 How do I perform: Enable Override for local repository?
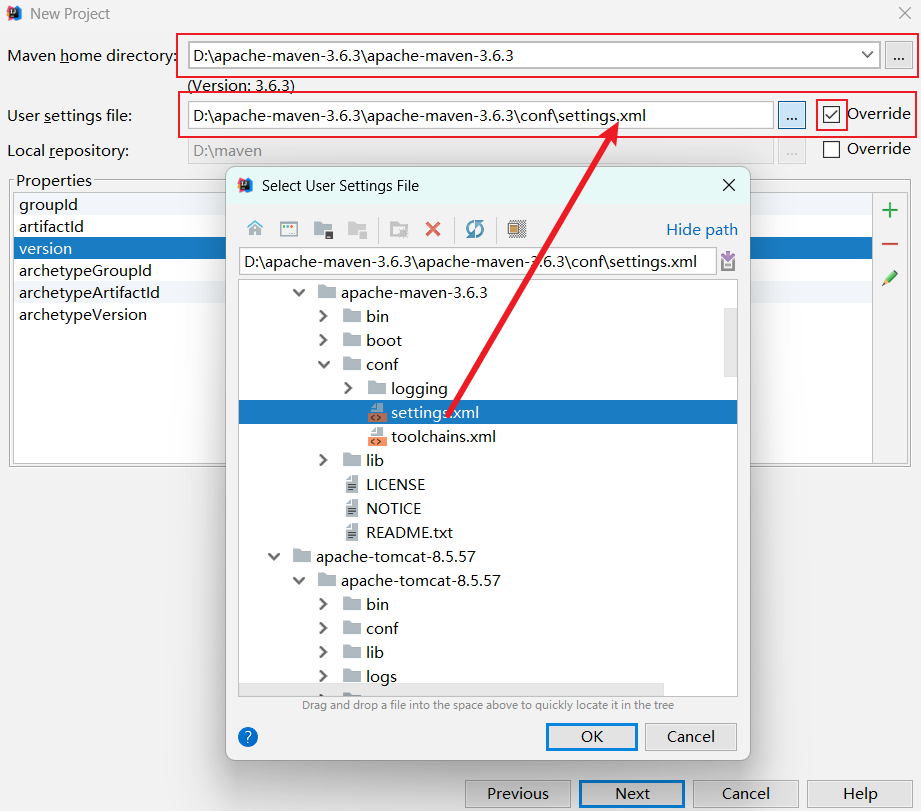pyautogui.click(x=831, y=150)
